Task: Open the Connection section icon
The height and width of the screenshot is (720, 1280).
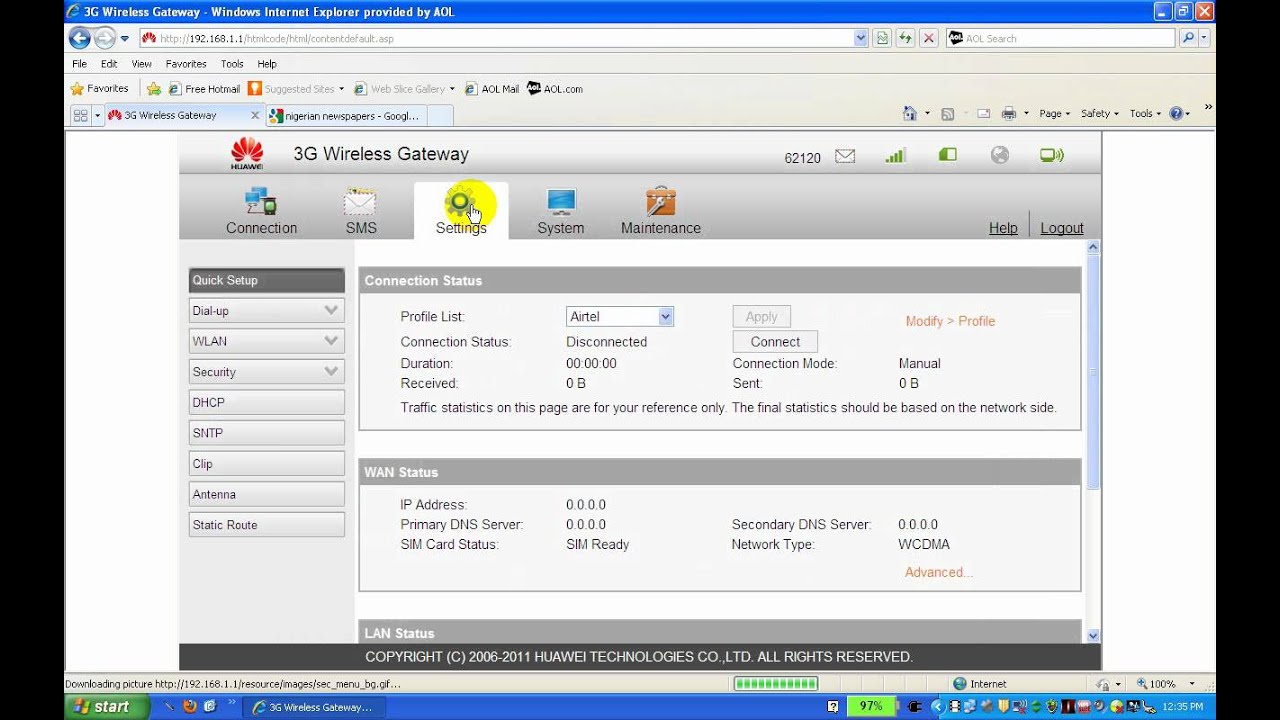Action: [x=261, y=201]
